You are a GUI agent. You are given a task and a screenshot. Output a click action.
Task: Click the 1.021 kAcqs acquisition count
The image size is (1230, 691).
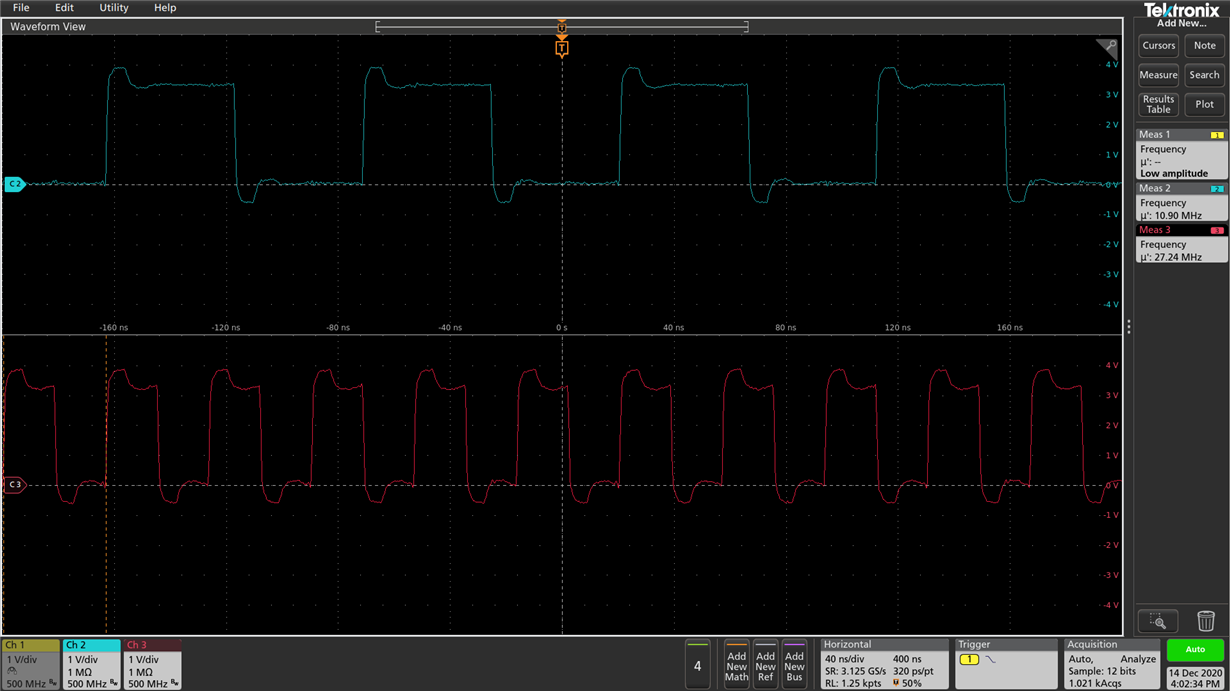click(x=1094, y=684)
